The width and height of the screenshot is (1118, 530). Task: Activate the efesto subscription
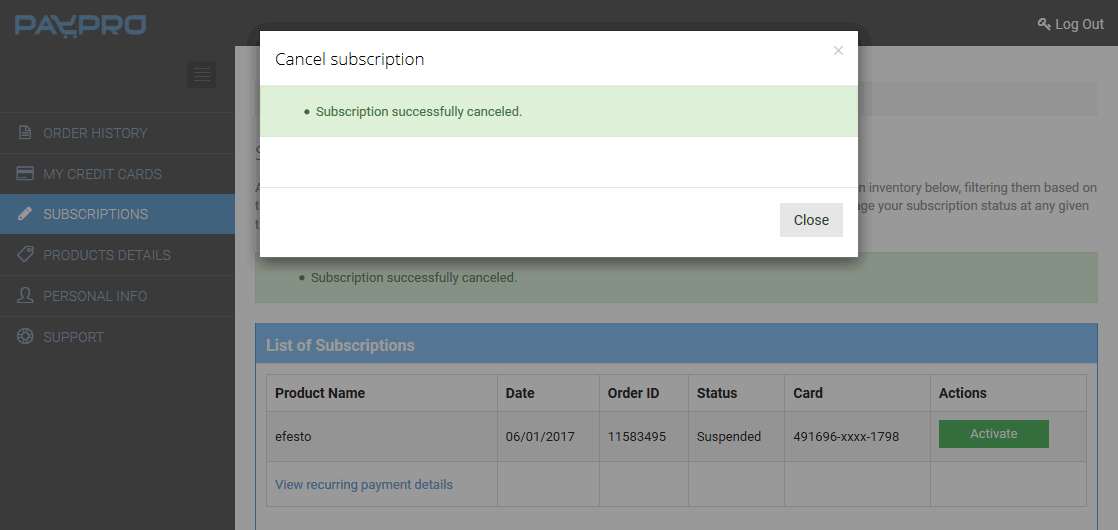point(993,434)
